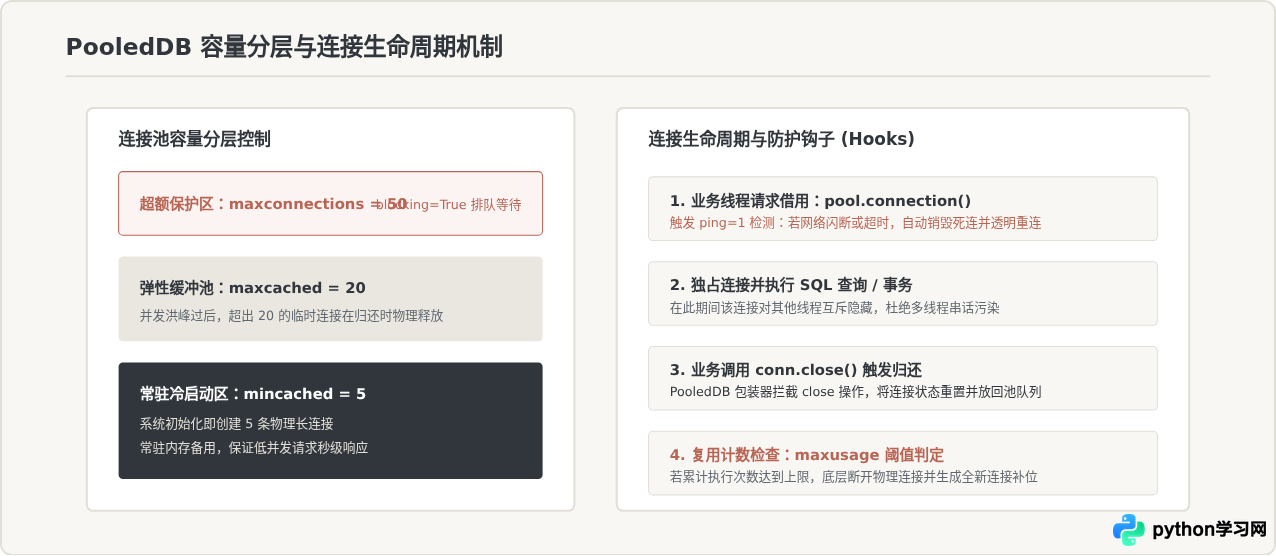Screen dimensions: 1276x556
Task: Click the red line starting "触发 ping=1 检测"
Action: click(x=856, y=223)
